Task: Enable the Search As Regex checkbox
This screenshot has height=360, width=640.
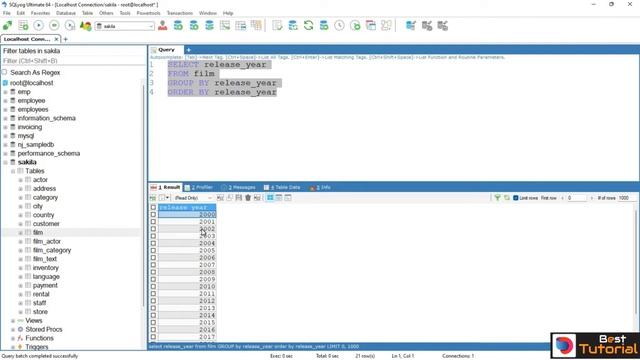Action: [5, 72]
